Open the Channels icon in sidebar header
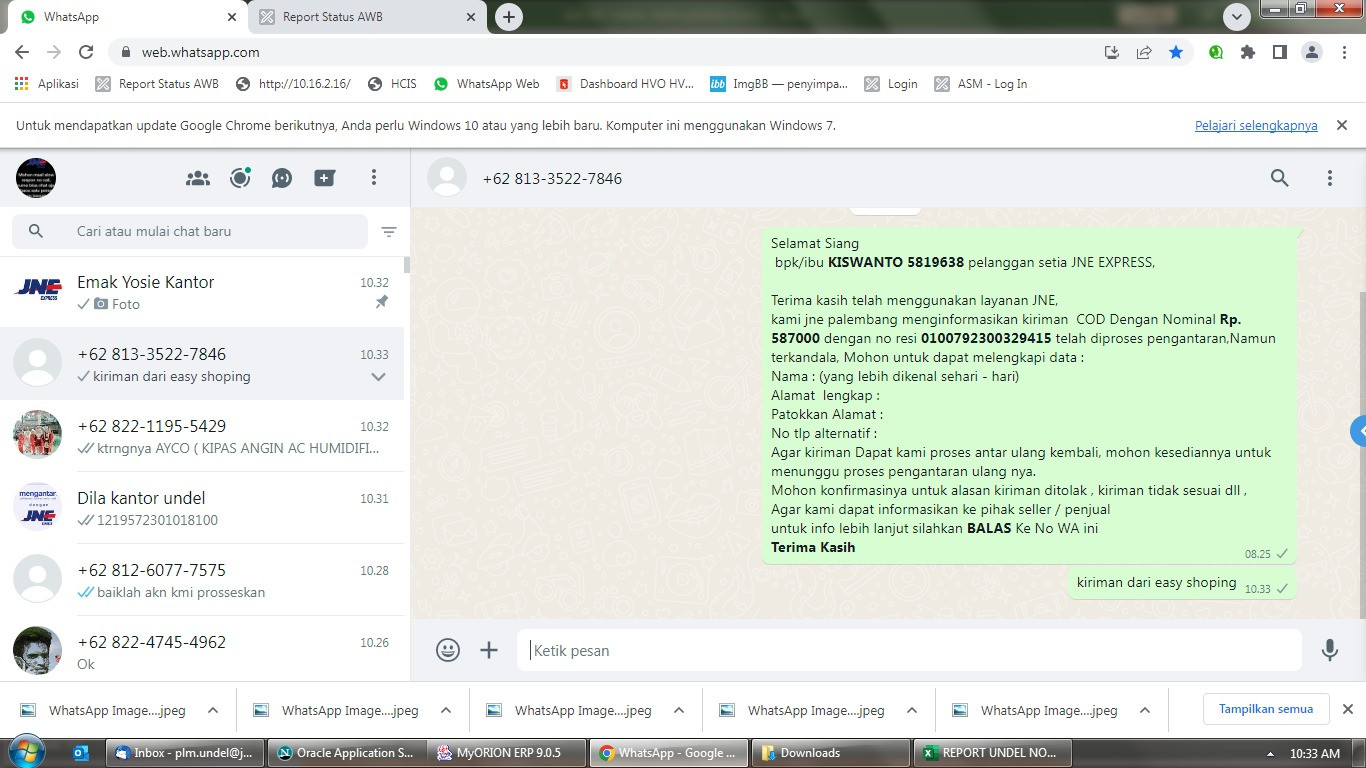Image resolution: width=1366 pixels, height=768 pixels. tap(282, 178)
